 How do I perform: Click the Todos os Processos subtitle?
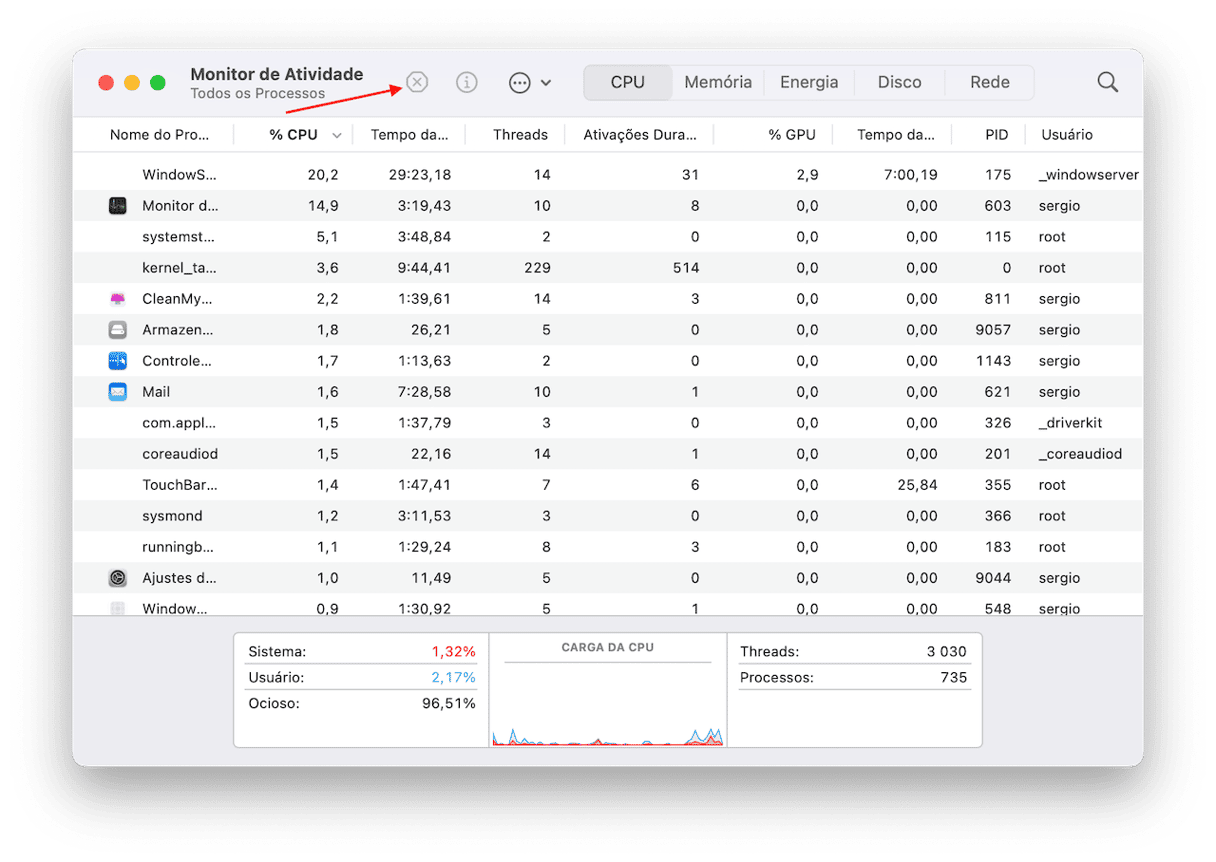point(258,94)
